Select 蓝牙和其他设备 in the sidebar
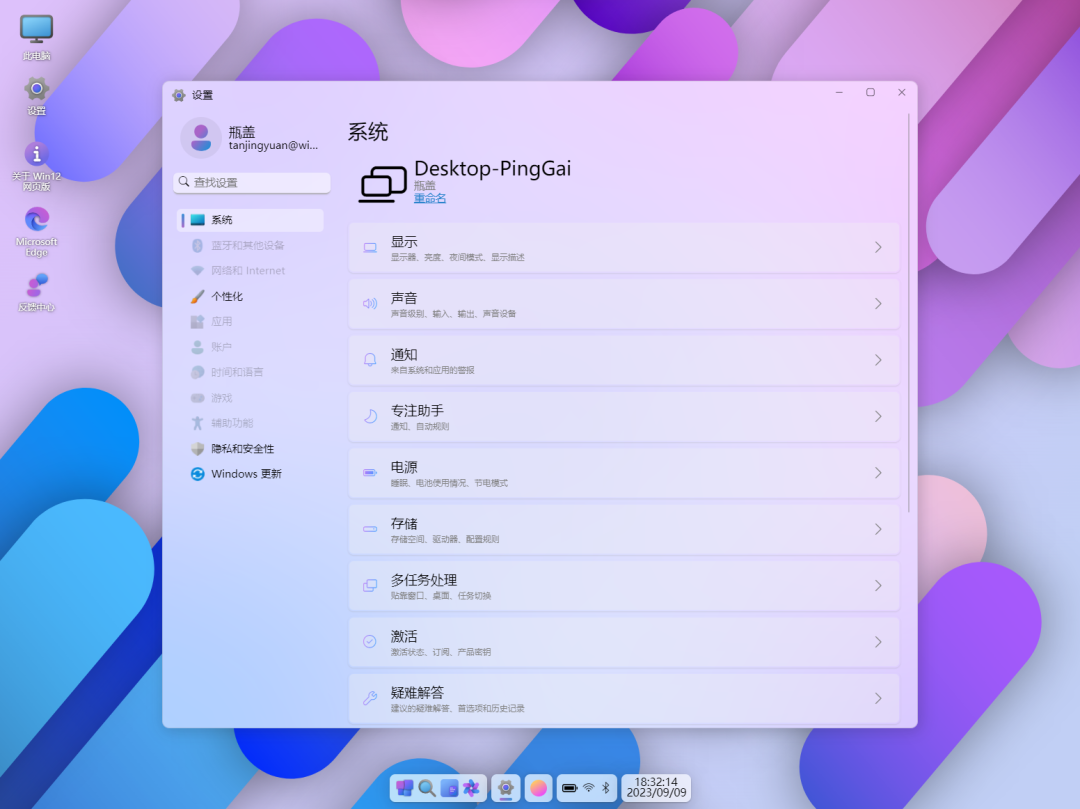Screen dimensions: 1080x809 pos(251,245)
